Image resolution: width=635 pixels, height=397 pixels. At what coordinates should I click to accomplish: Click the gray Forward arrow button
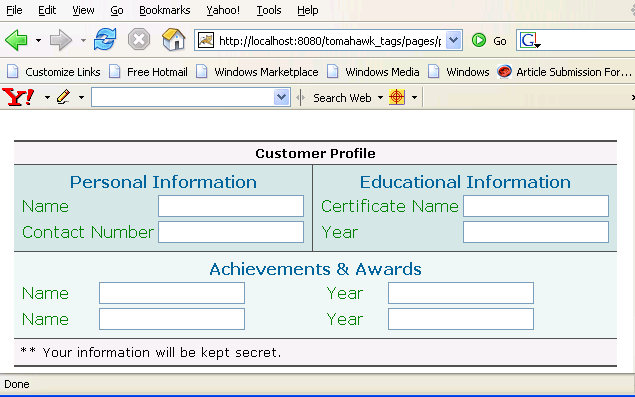[61, 40]
